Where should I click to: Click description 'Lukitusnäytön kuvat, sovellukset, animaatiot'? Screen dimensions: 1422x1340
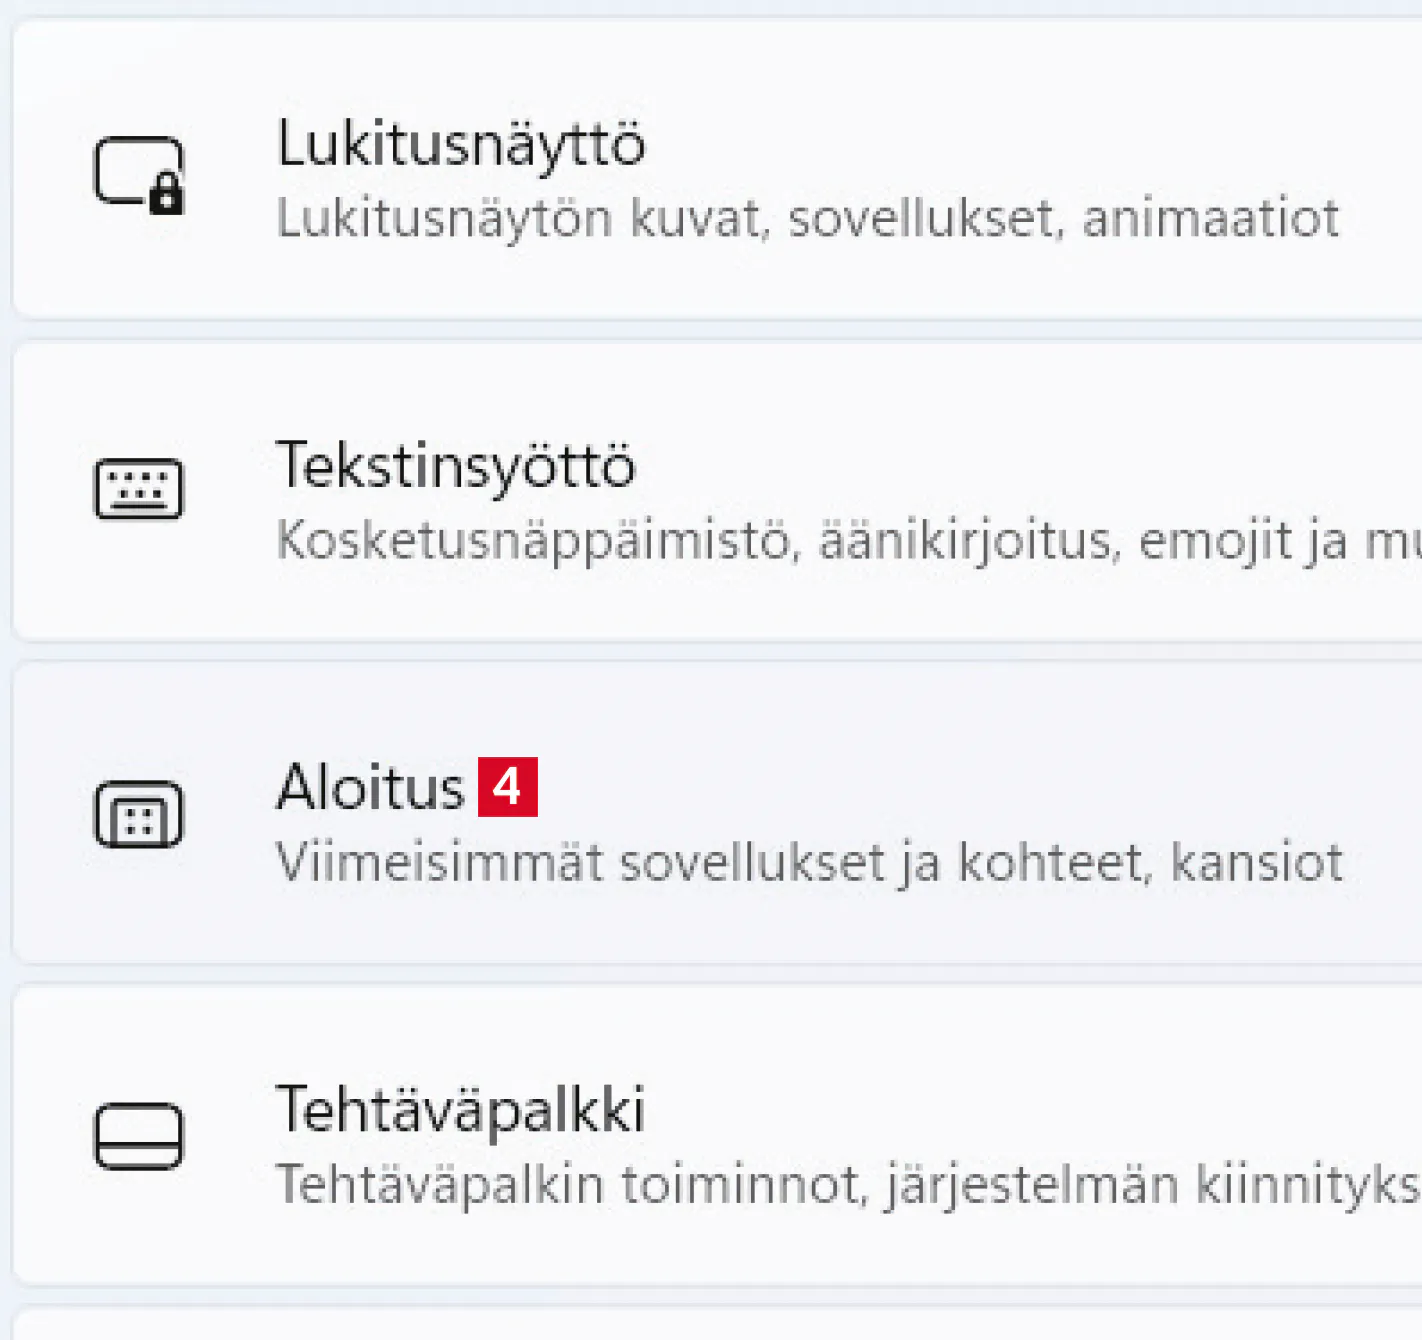807,219
